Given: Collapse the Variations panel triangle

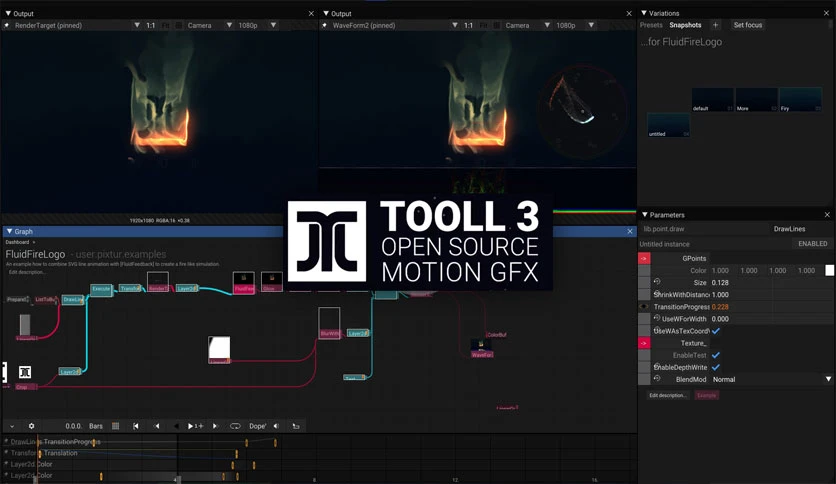Looking at the screenshot, I should [644, 13].
